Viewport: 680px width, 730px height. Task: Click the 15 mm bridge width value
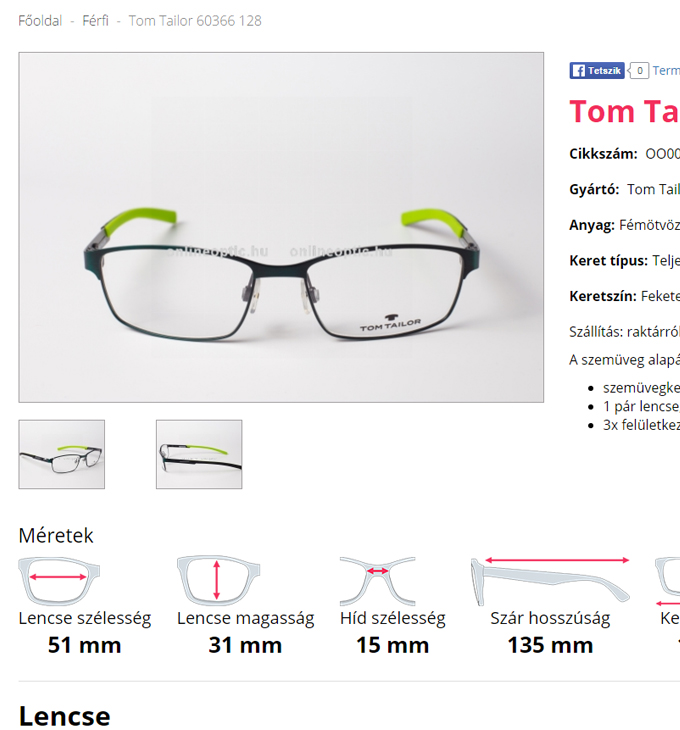tap(392, 645)
